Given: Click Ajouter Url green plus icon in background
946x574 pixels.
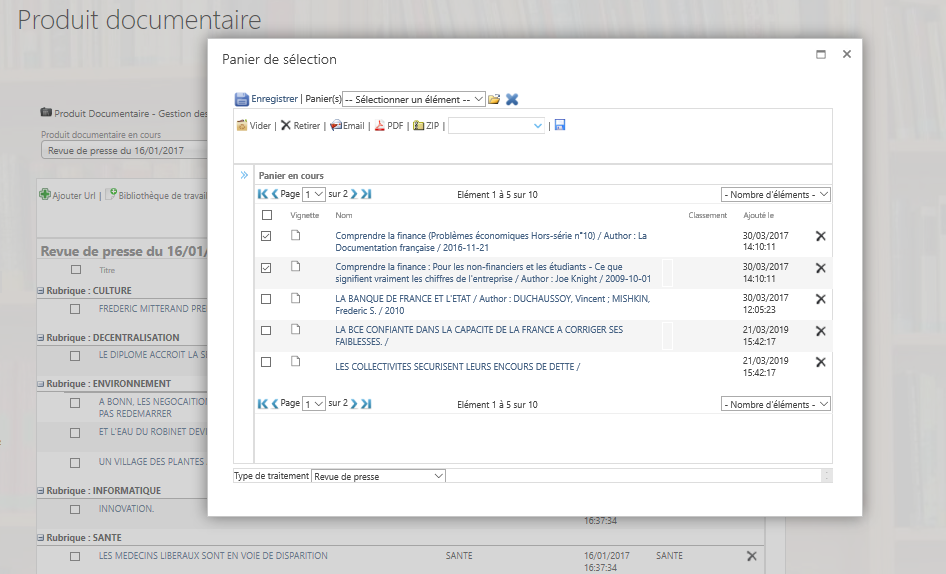Looking at the screenshot, I should (x=45, y=194).
